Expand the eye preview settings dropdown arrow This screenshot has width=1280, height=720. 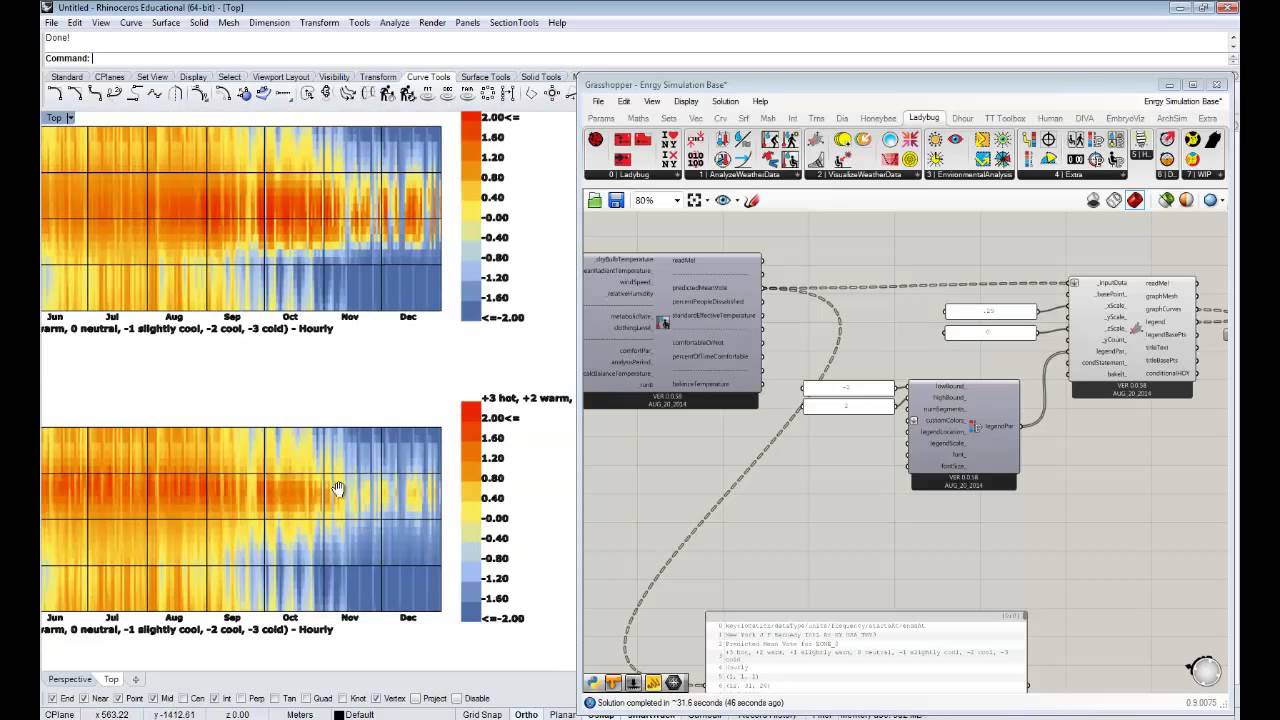tap(737, 200)
